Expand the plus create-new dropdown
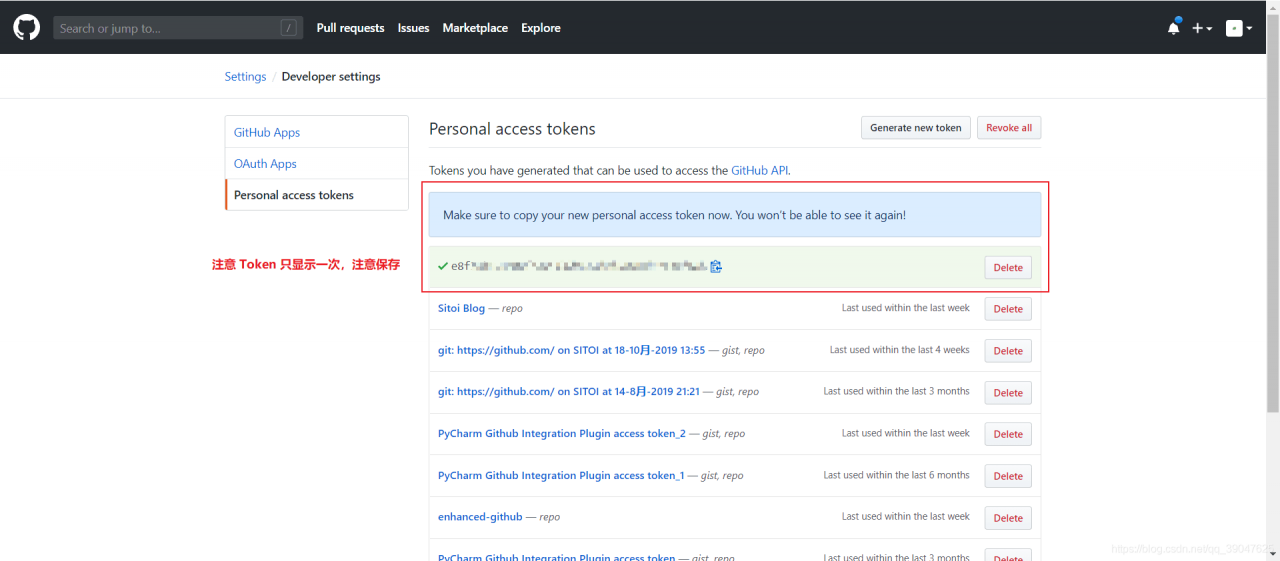The height and width of the screenshot is (561, 1280). click(1202, 28)
